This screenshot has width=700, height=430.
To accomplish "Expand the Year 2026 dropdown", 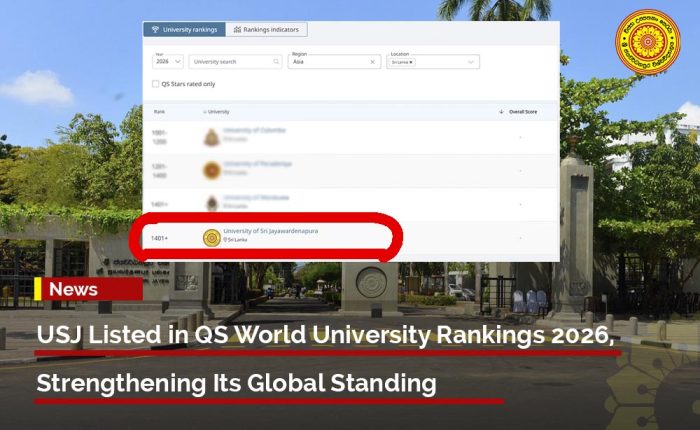I will coord(168,61).
